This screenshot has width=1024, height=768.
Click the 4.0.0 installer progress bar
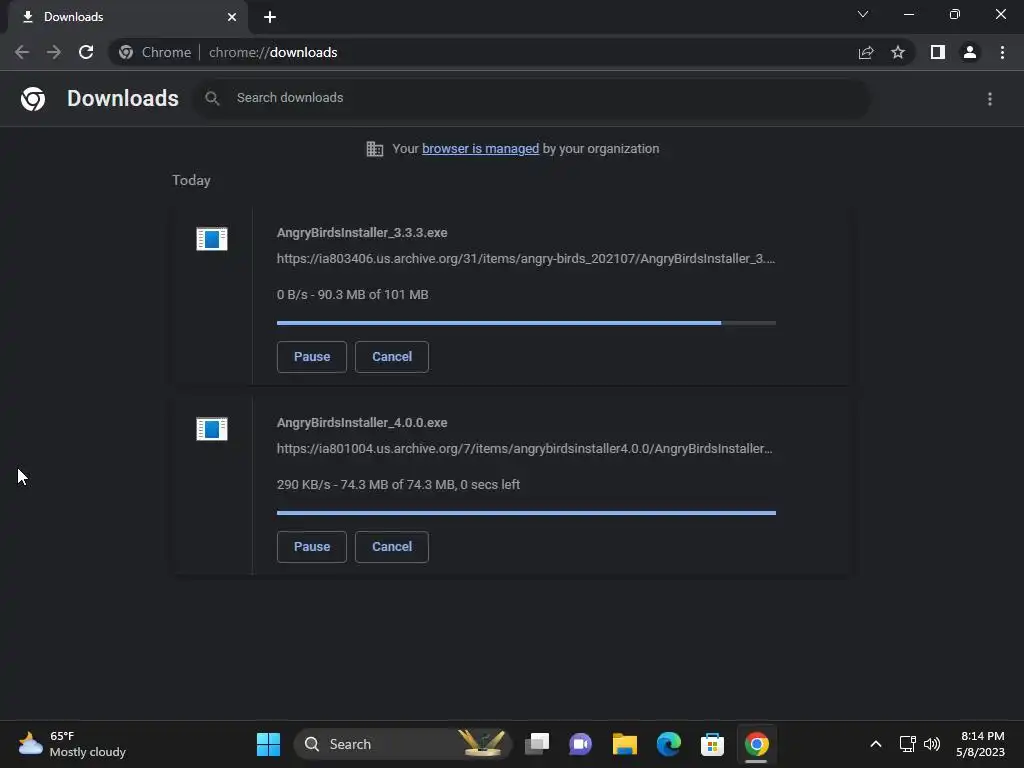(x=526, y=513)
